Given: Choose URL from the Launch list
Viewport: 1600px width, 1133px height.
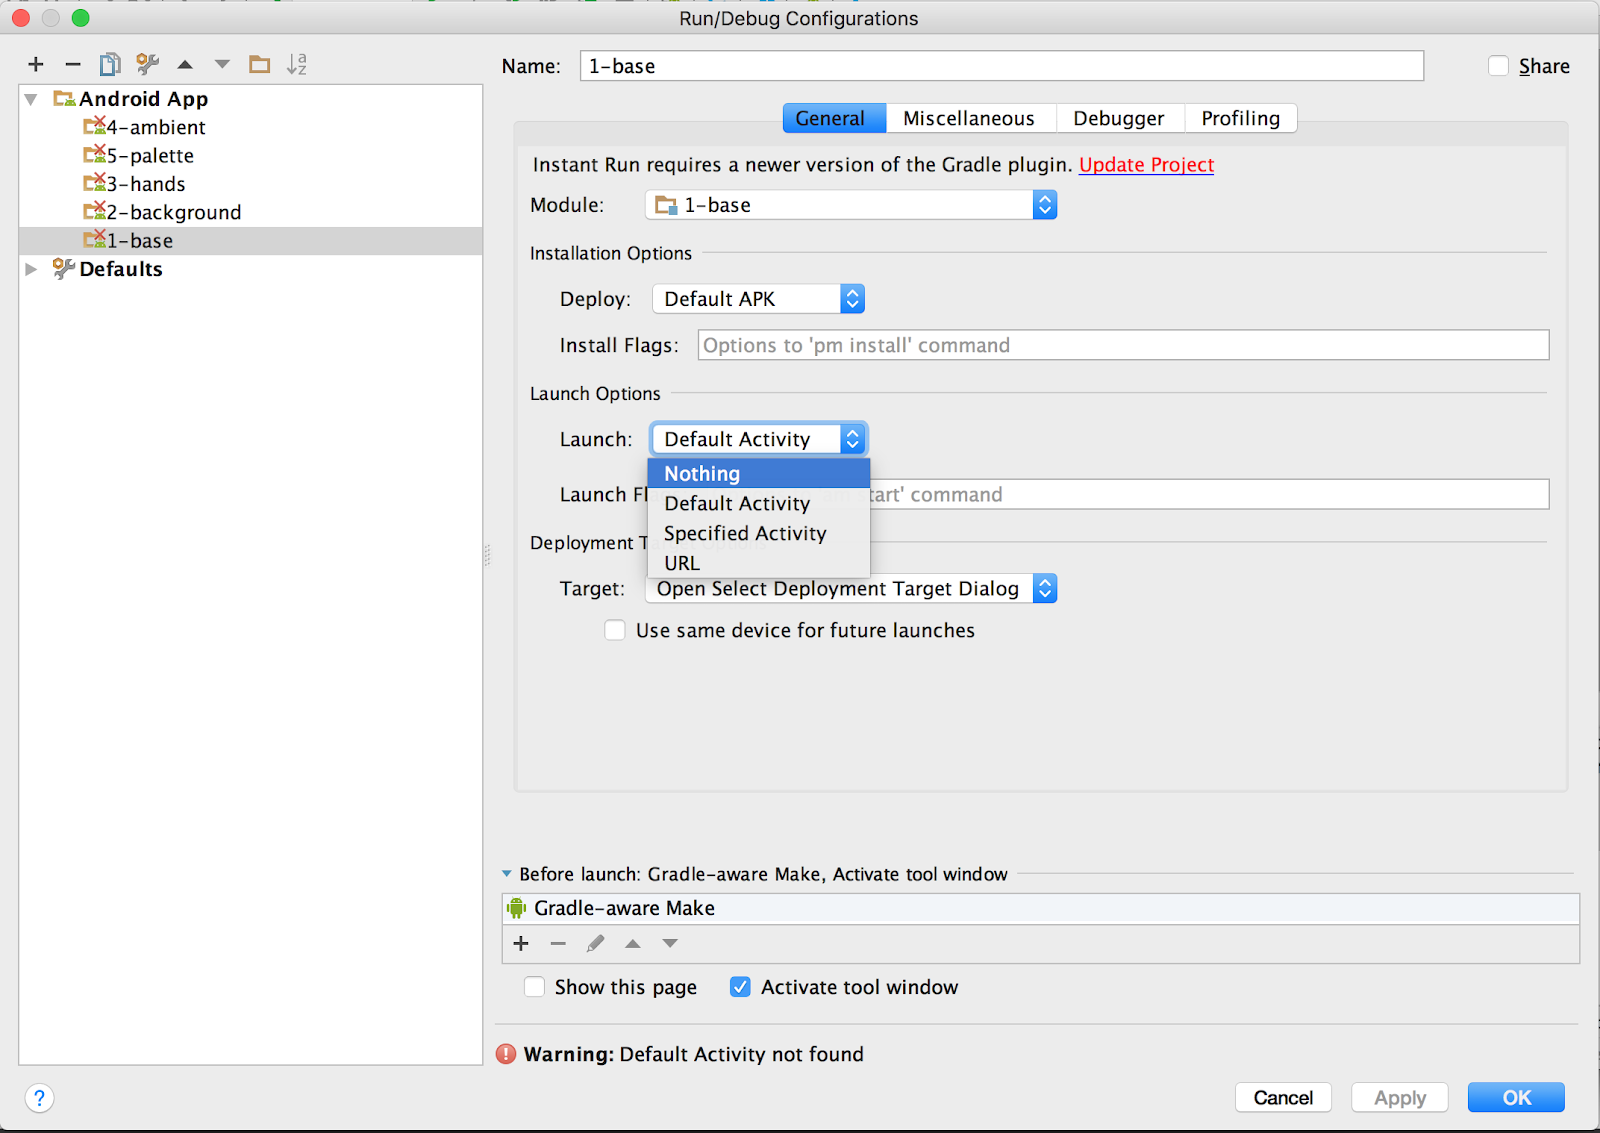Looking at the screenshot, I should tap(759, 563).
